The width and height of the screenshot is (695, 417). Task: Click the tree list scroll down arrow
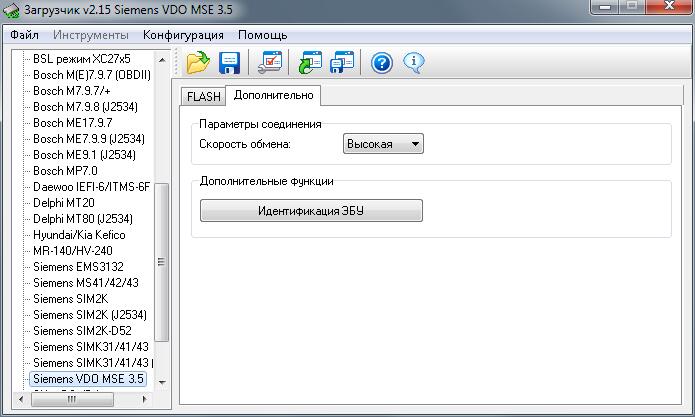tap(162, 382)
